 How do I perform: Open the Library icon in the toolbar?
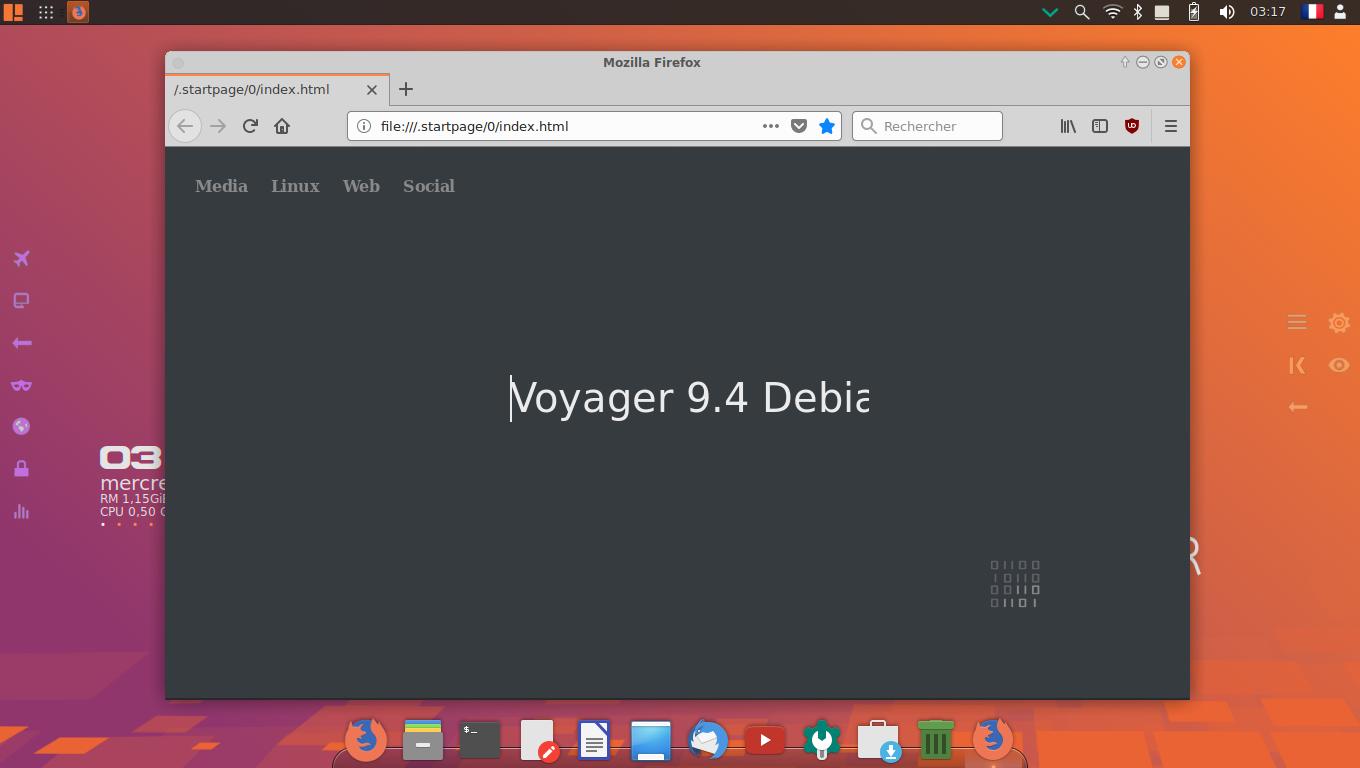[x=1068, y=126]
